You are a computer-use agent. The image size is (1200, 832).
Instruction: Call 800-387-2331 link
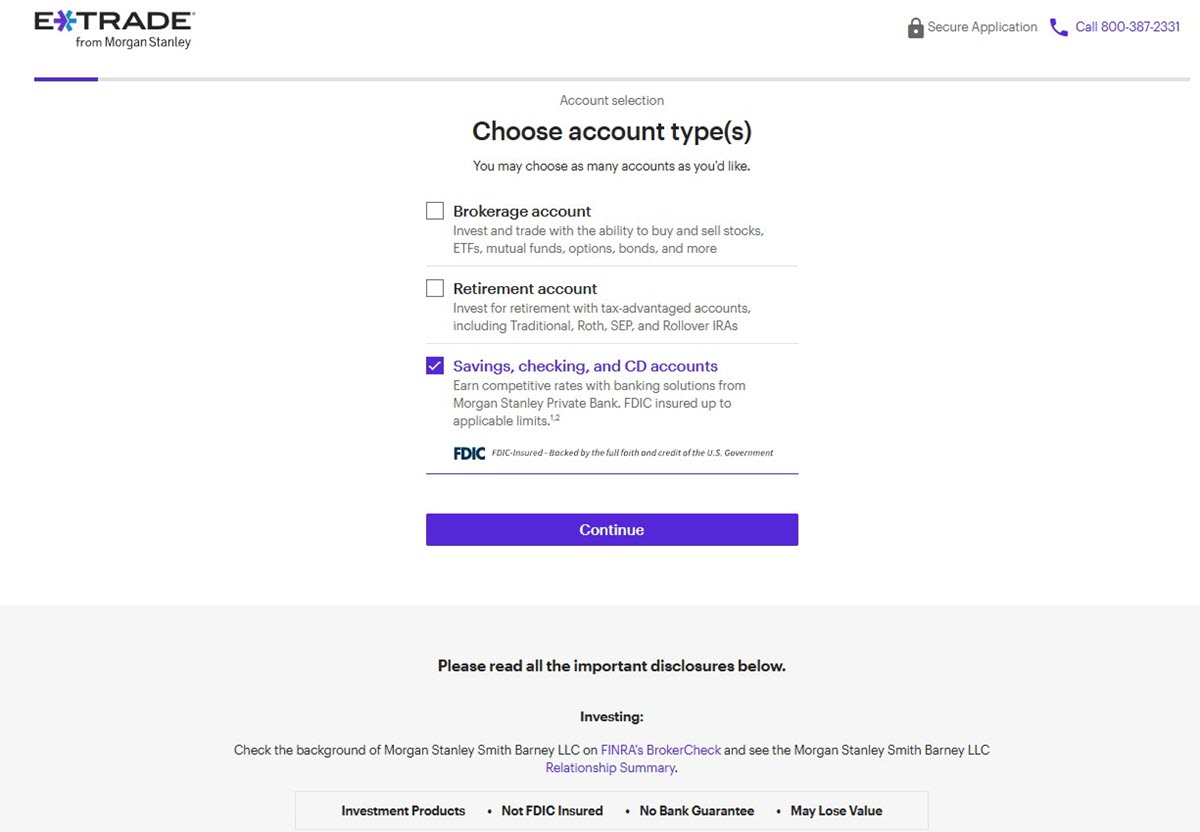click(x=1128, y=28)
